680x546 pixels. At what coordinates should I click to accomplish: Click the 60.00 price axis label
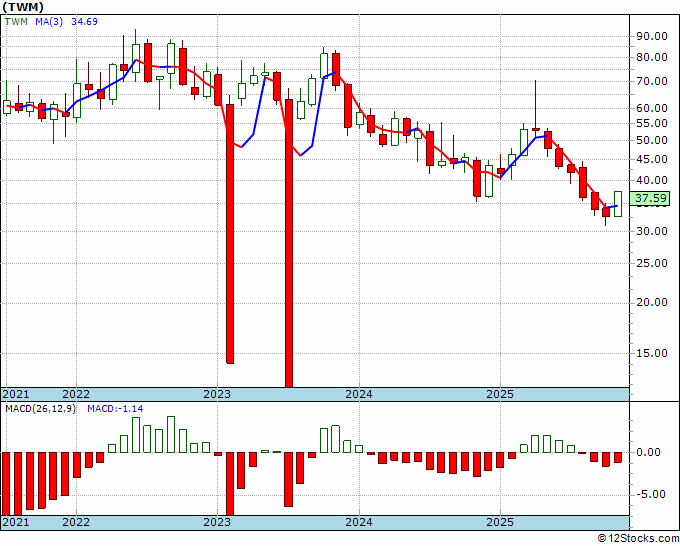click(652, 108)
